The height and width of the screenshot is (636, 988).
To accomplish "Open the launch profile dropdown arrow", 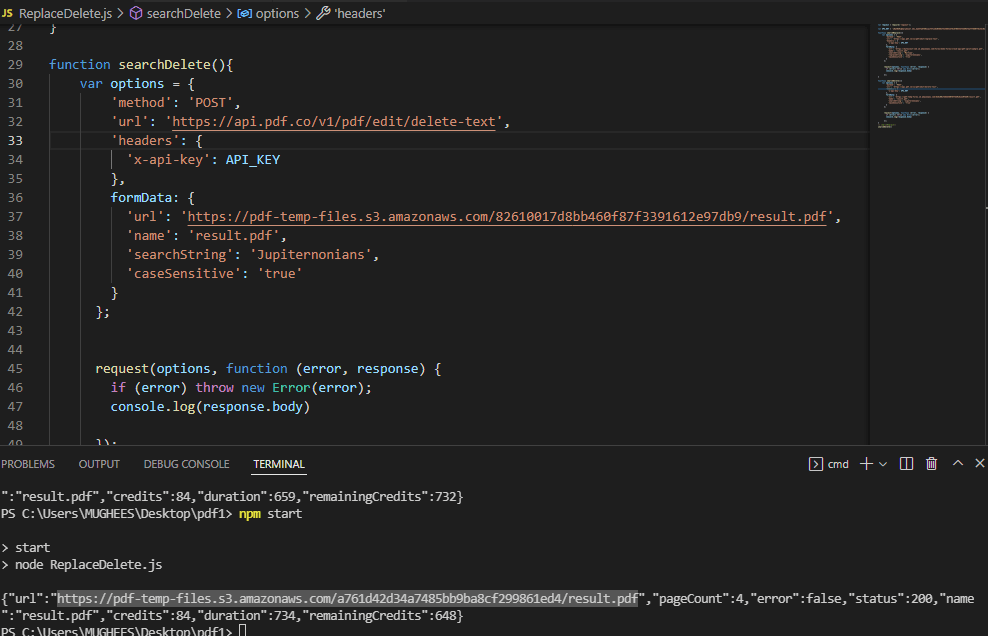I will click(x=882, y=464).
